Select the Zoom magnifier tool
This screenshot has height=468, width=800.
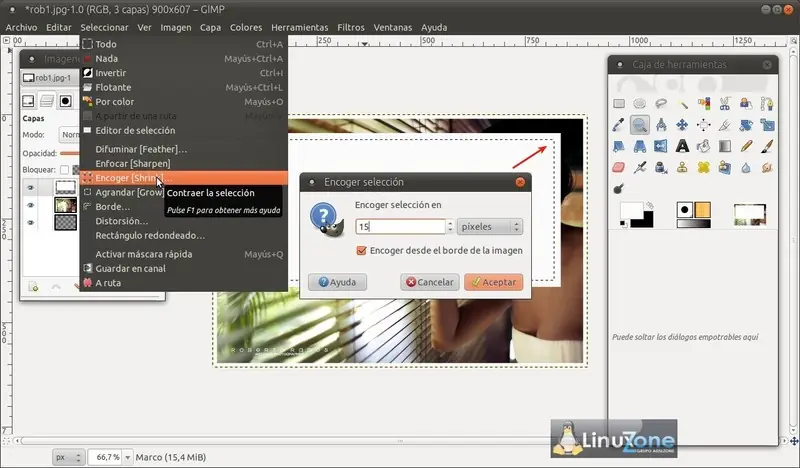(x=640, y=125)
